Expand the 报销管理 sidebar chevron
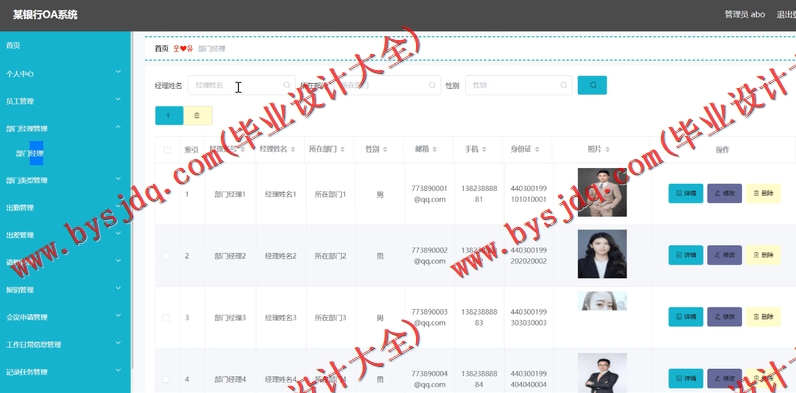This screenshot has width=796, height=393. 118,288
